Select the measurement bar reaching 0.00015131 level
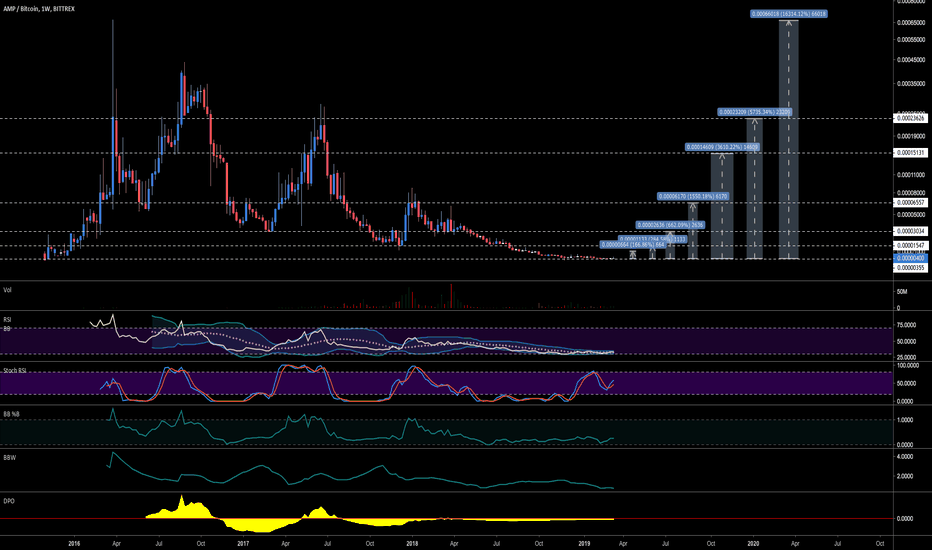This screenshot has width=932, height=550. [x=722, y=206]
